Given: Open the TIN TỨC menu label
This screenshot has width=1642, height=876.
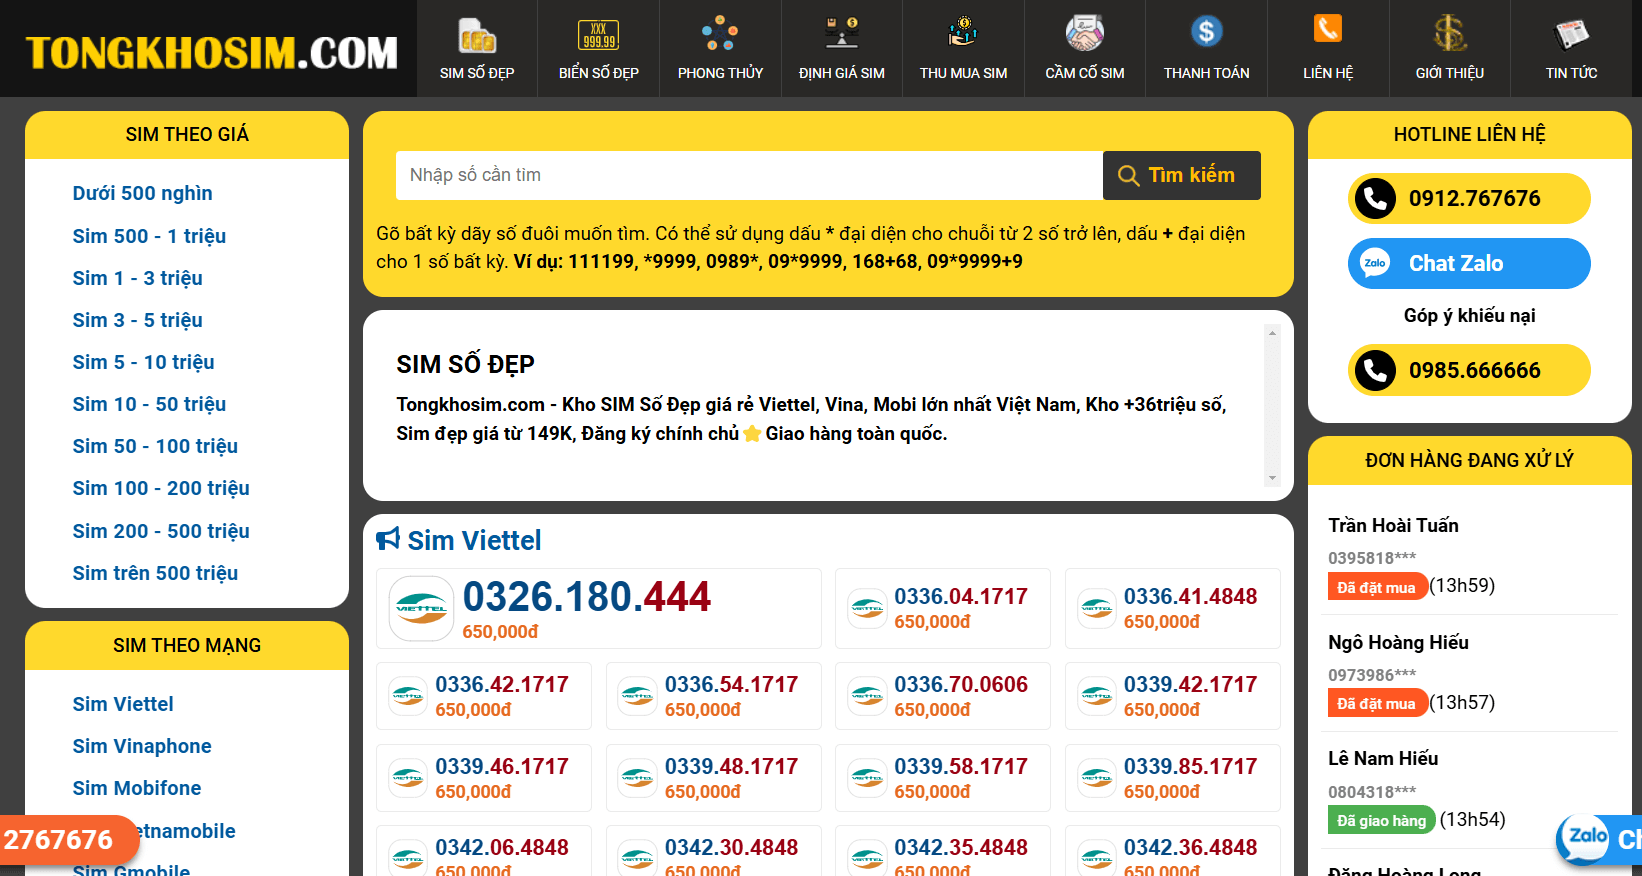Looking at the screenshot, I should [x=1571, y=73].
